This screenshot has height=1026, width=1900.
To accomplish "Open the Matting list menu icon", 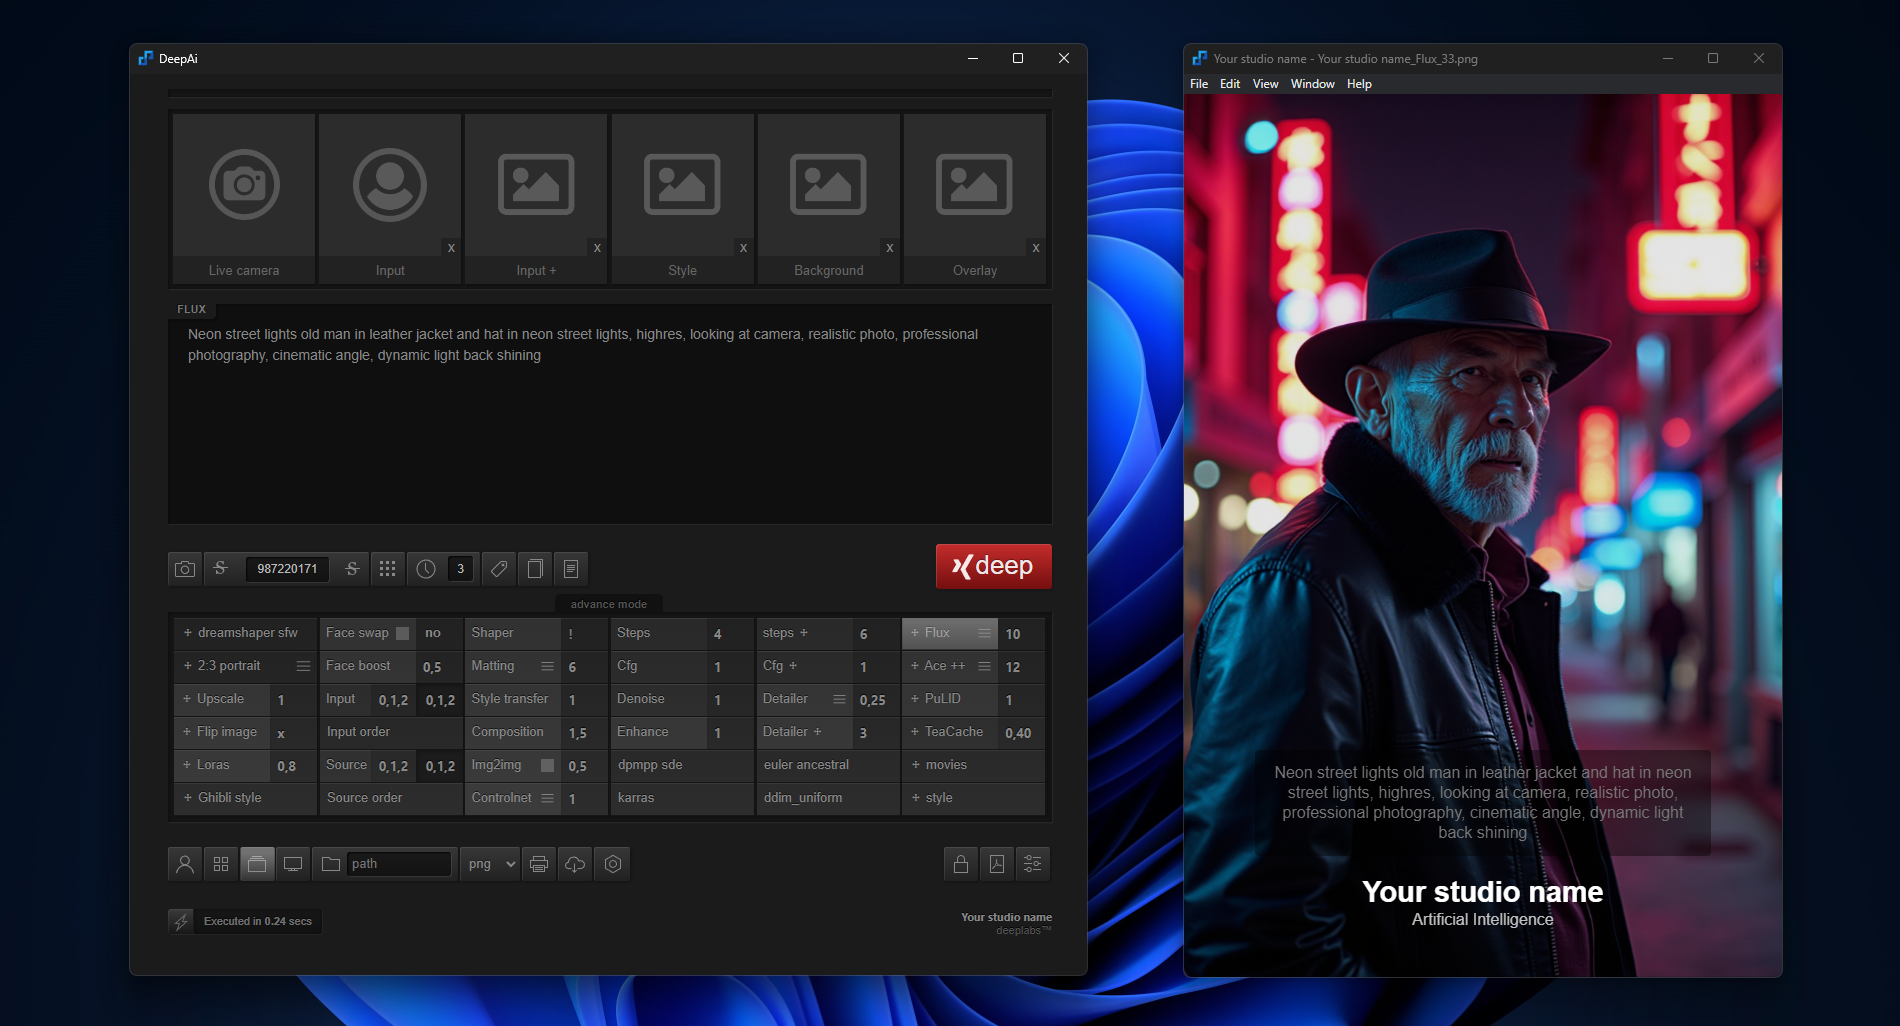I will coord(547,666).
